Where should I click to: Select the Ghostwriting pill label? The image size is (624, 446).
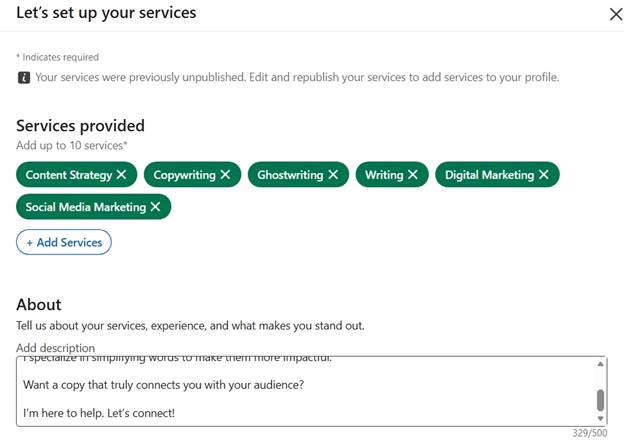pyautogui.click(x=291, y=175)
